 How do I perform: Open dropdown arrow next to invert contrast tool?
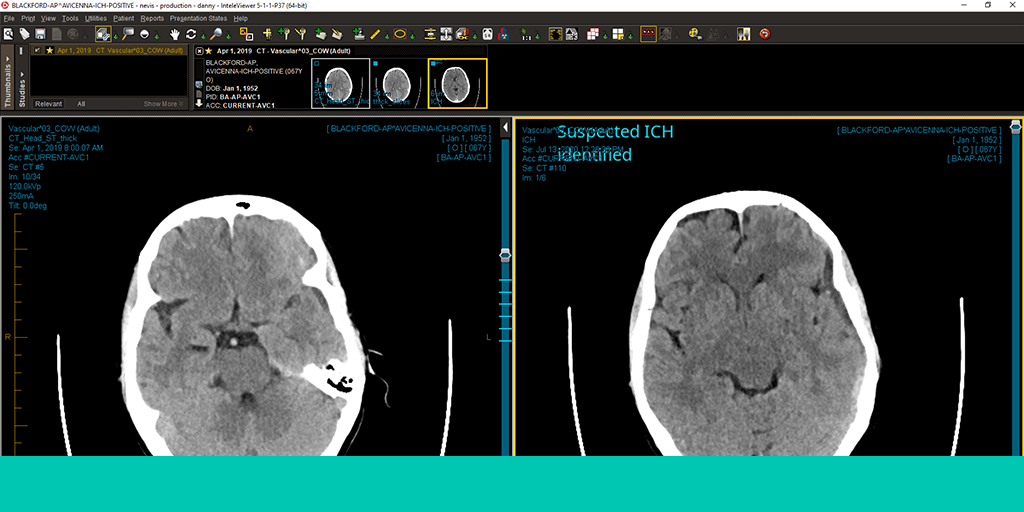point(157,37)
